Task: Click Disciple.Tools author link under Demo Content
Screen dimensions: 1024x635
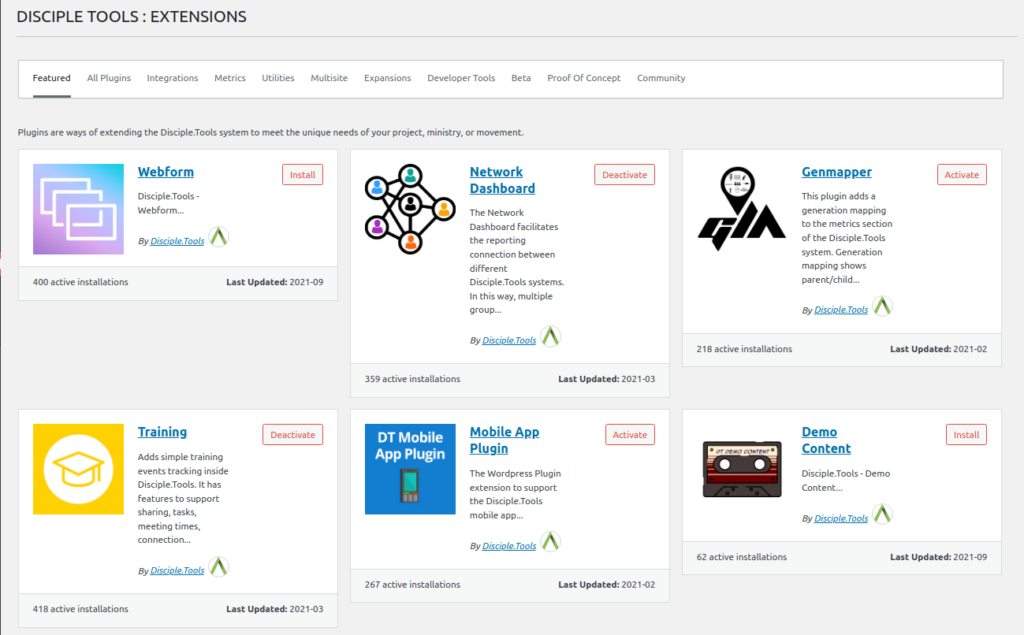Action: (x=841, y=518)
